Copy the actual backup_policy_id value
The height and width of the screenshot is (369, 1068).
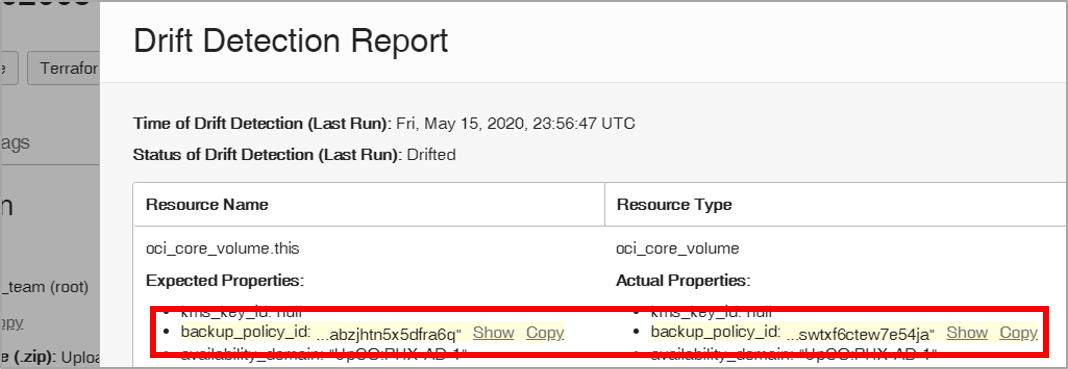[1018, 332]
